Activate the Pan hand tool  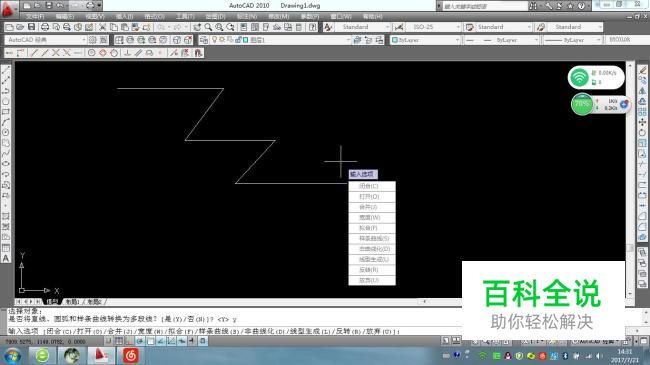click(x=197, y=27)
